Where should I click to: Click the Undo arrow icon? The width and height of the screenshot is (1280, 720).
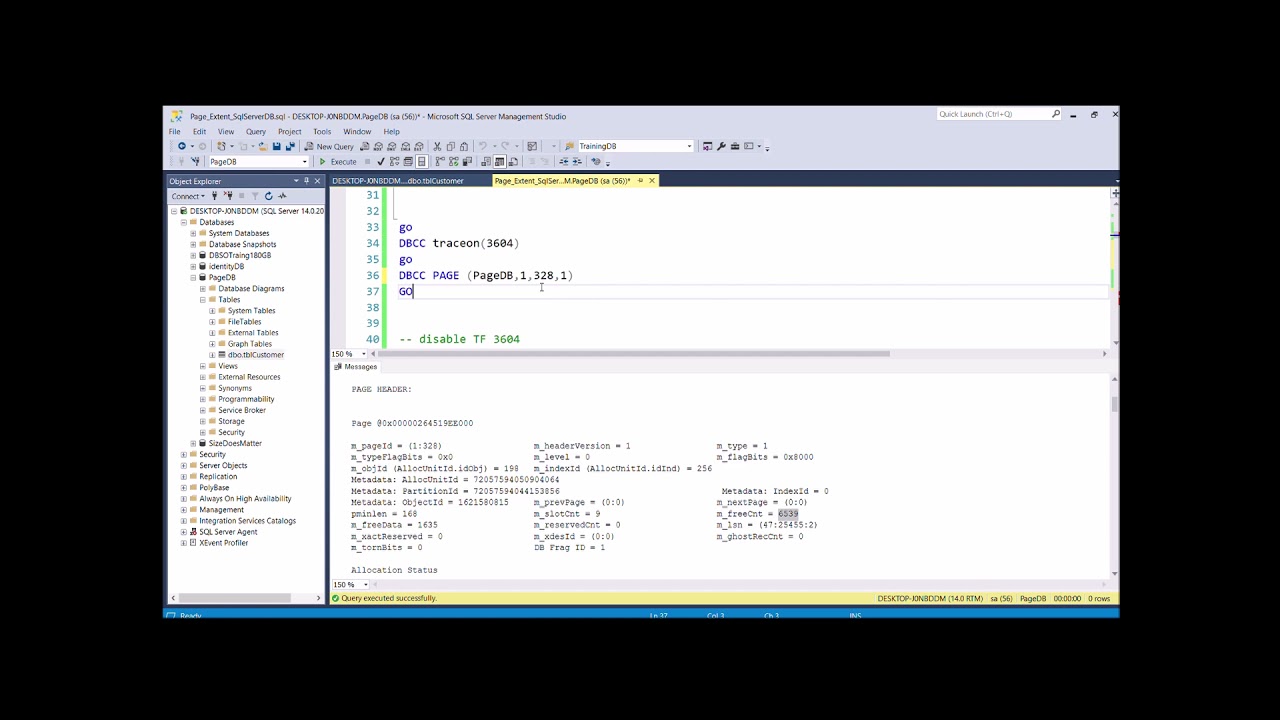point(481,146)
